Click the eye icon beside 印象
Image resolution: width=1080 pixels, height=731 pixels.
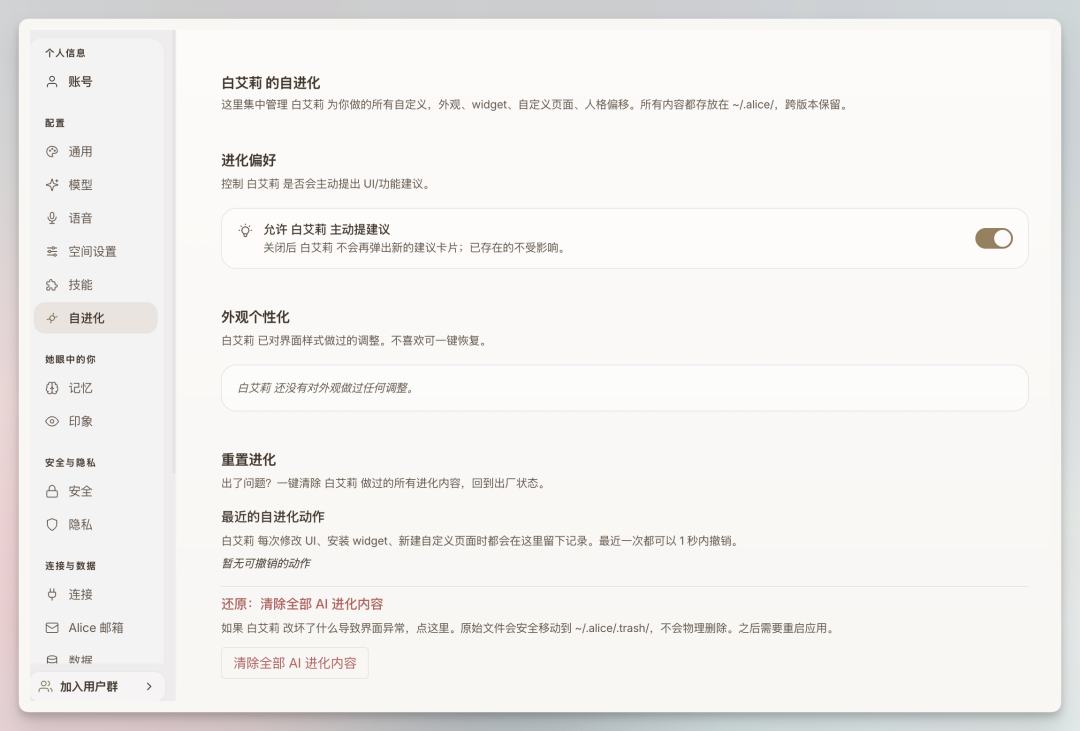point(52,421)
